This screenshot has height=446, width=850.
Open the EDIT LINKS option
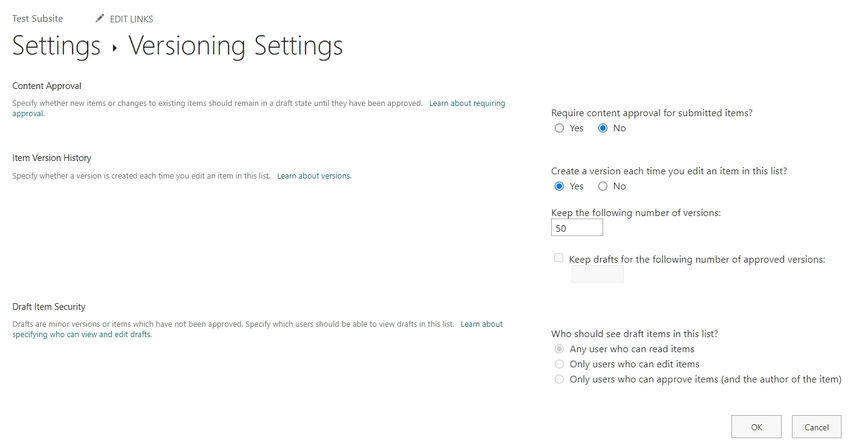(131, 19)
